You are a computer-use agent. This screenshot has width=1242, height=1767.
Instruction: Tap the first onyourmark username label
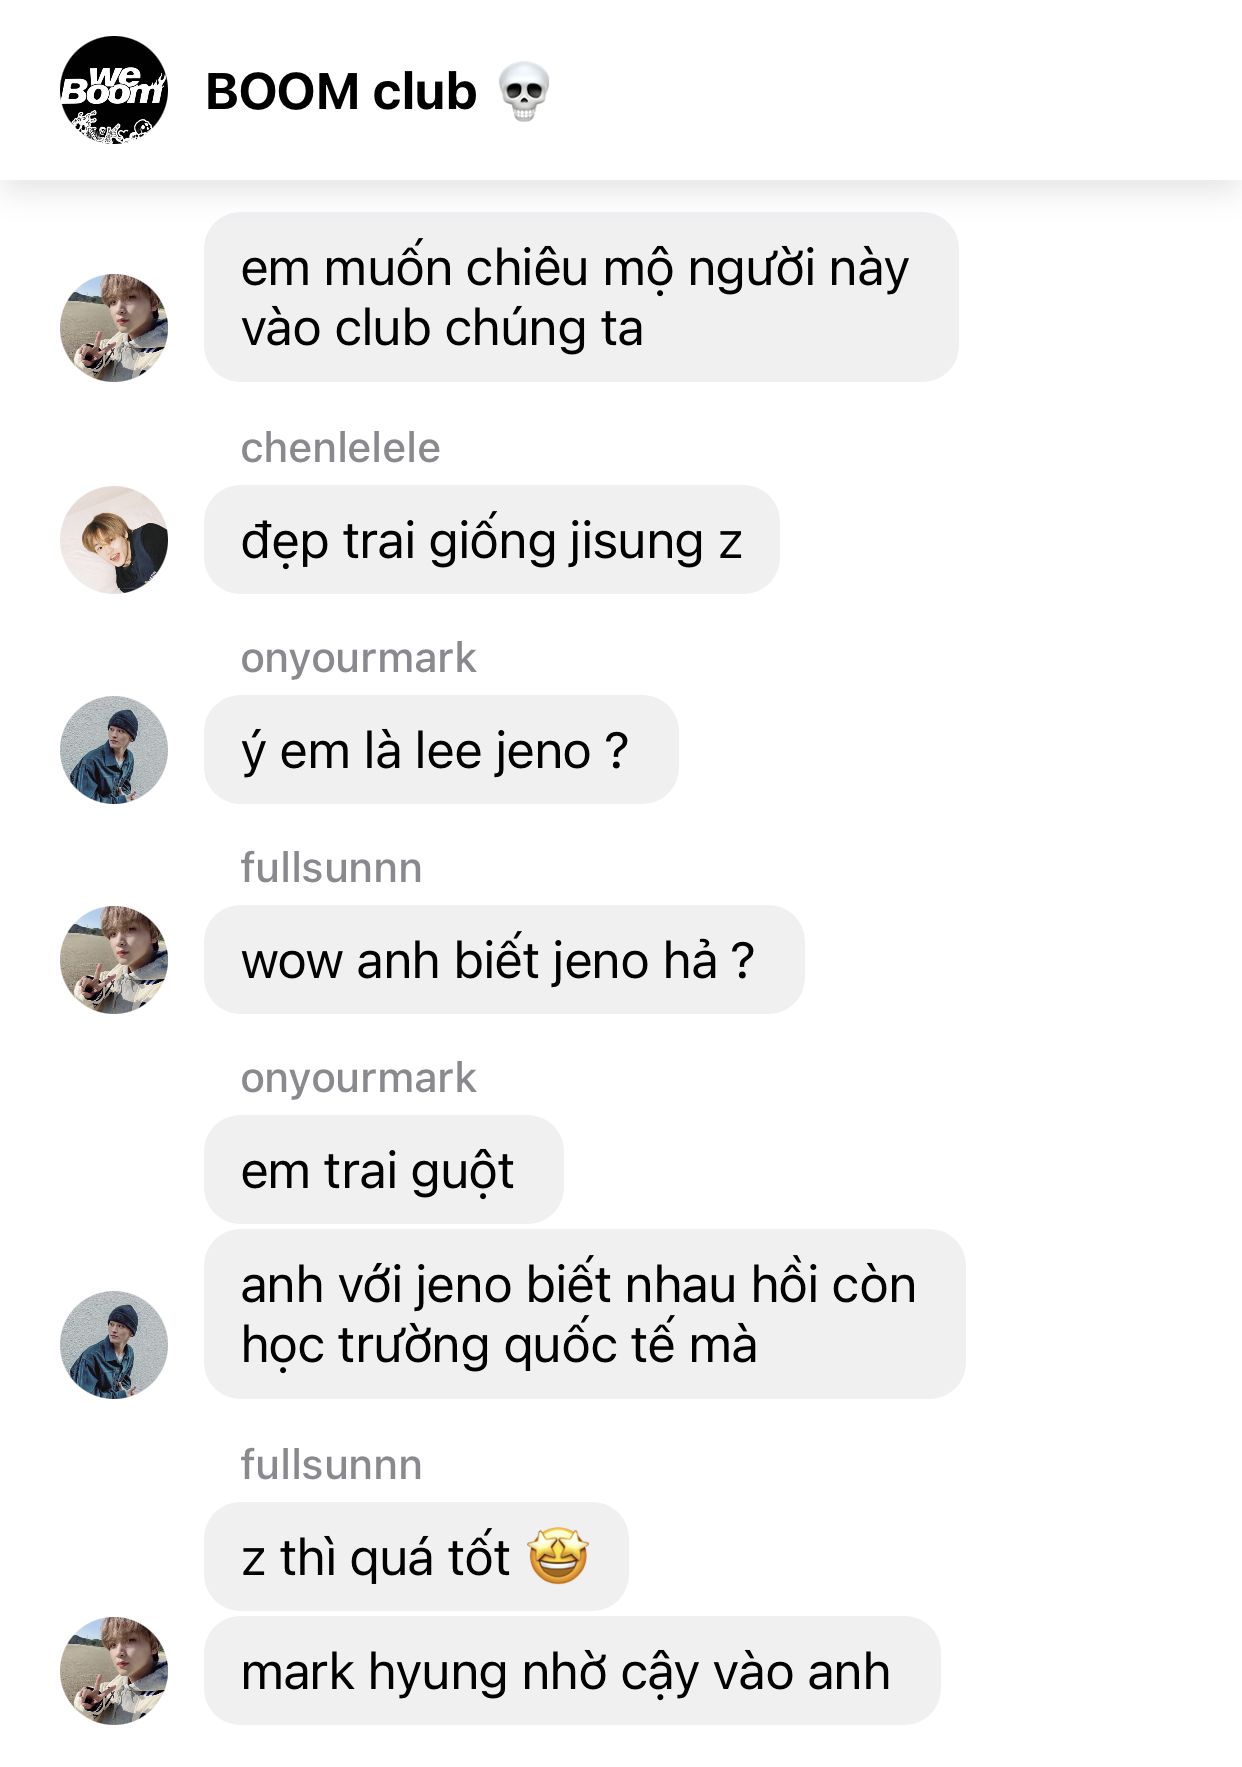(x=358, y=658)
